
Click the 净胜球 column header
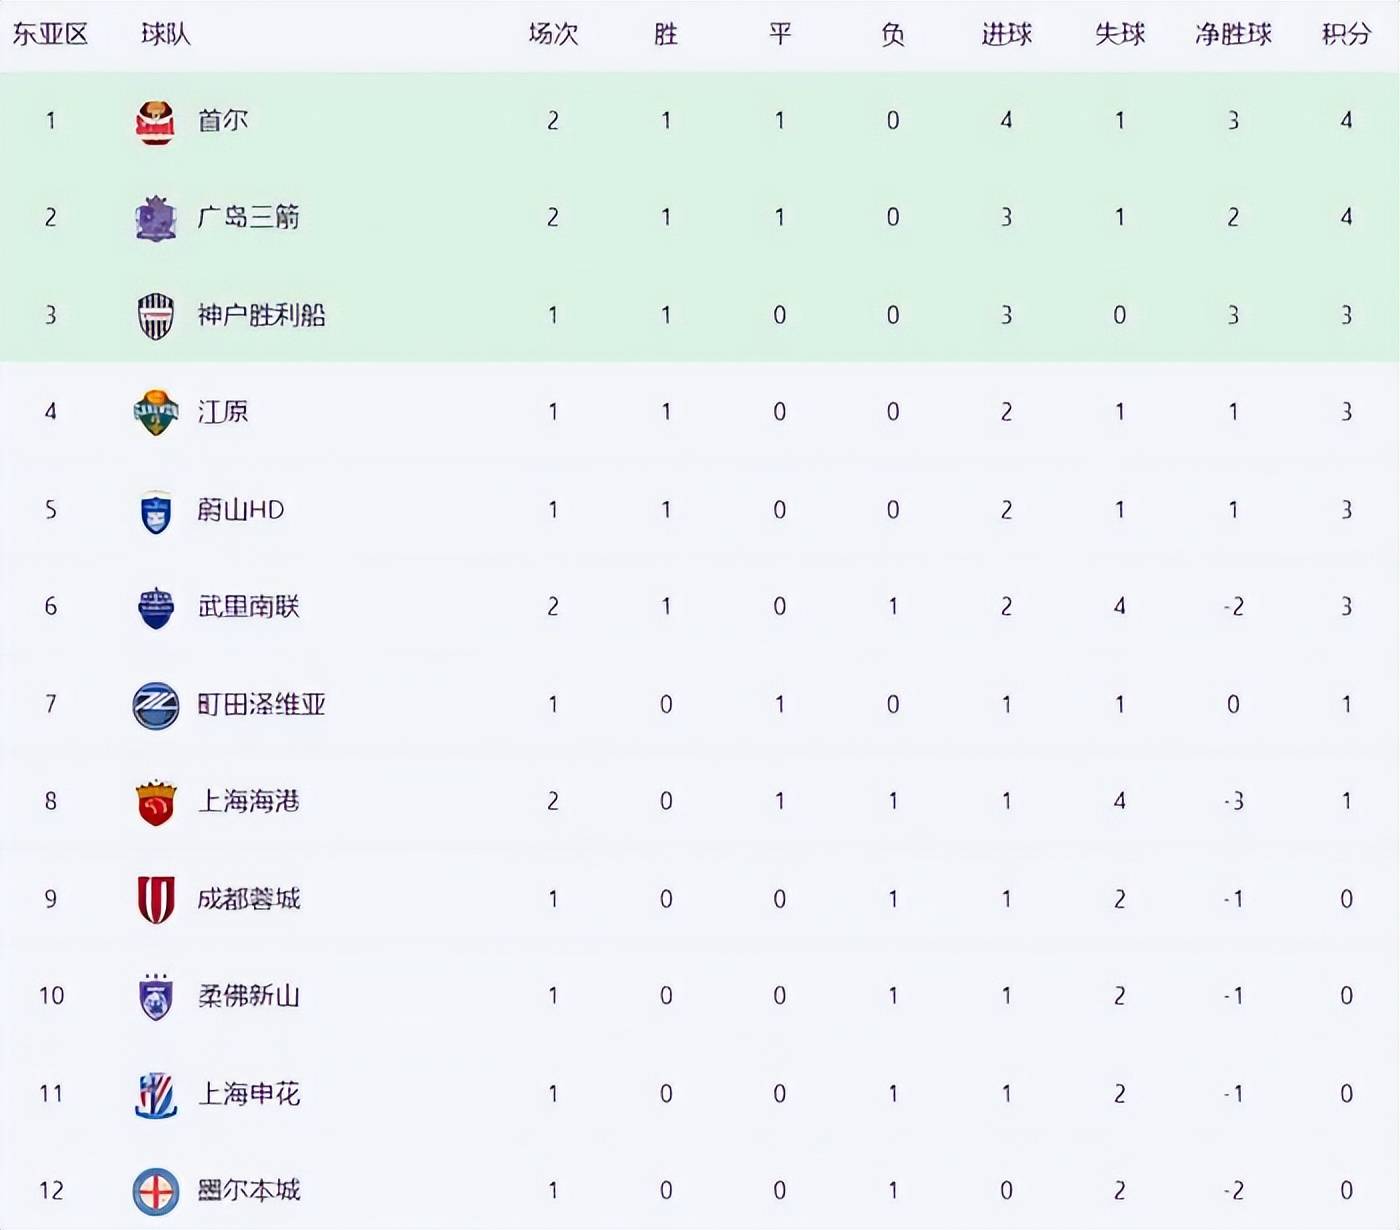(1232, 34)
